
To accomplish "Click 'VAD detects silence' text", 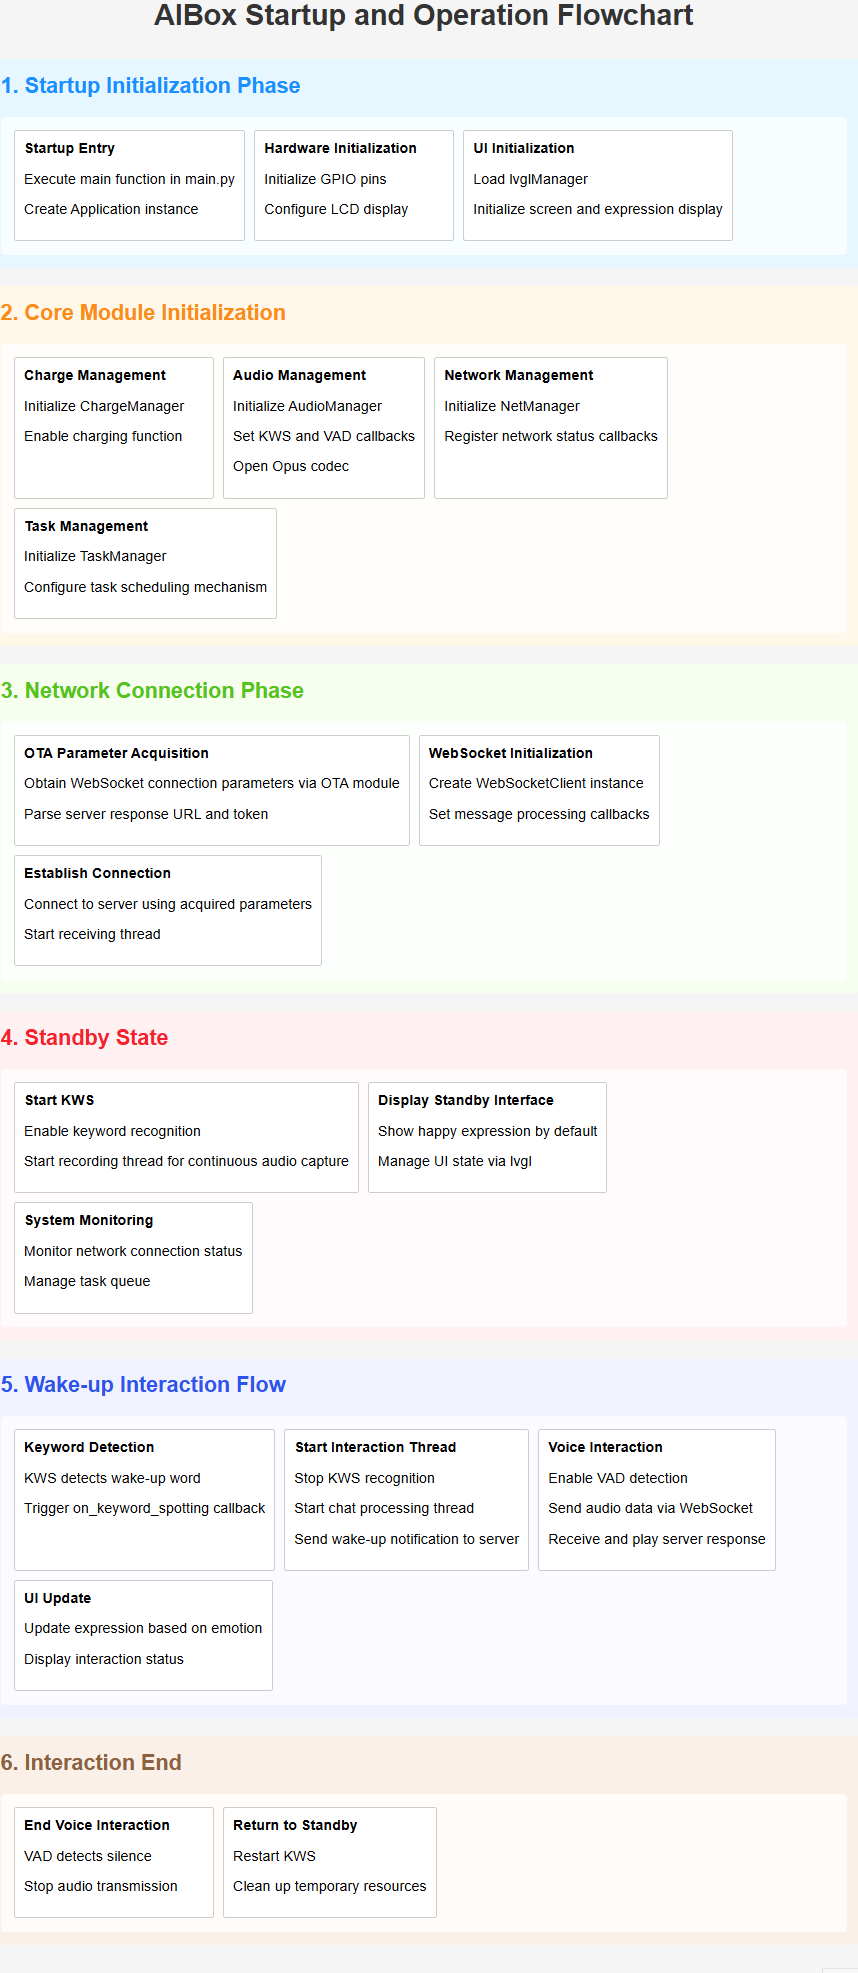I will coord(88,1856).
